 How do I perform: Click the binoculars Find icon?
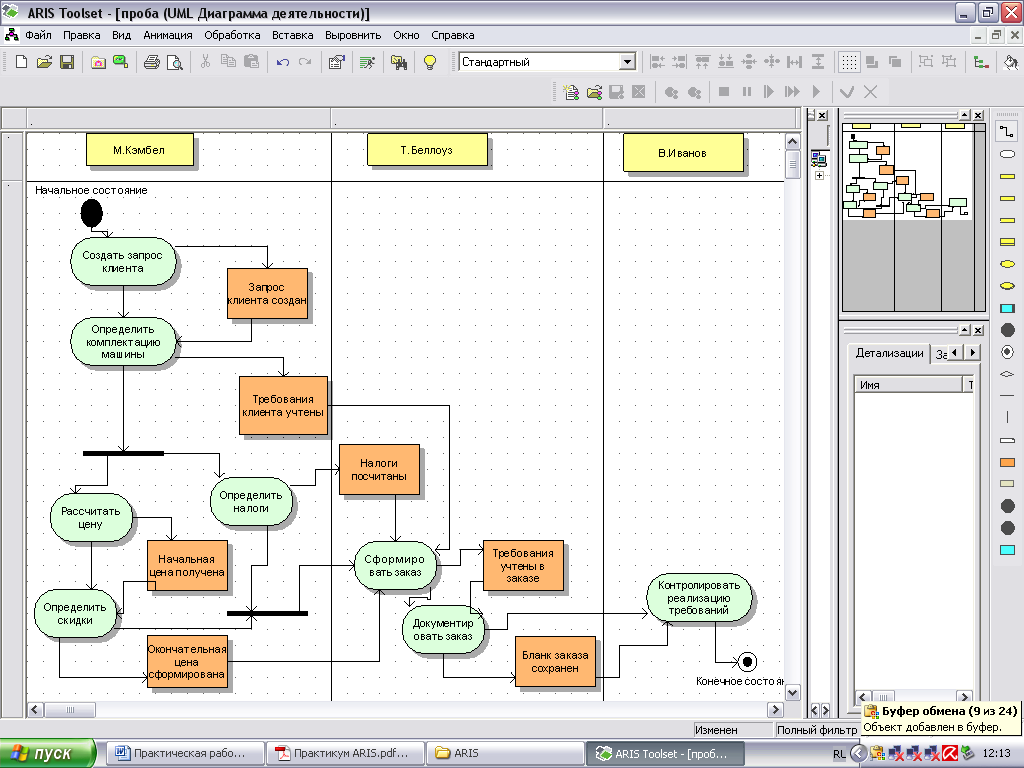pos(398,62)
